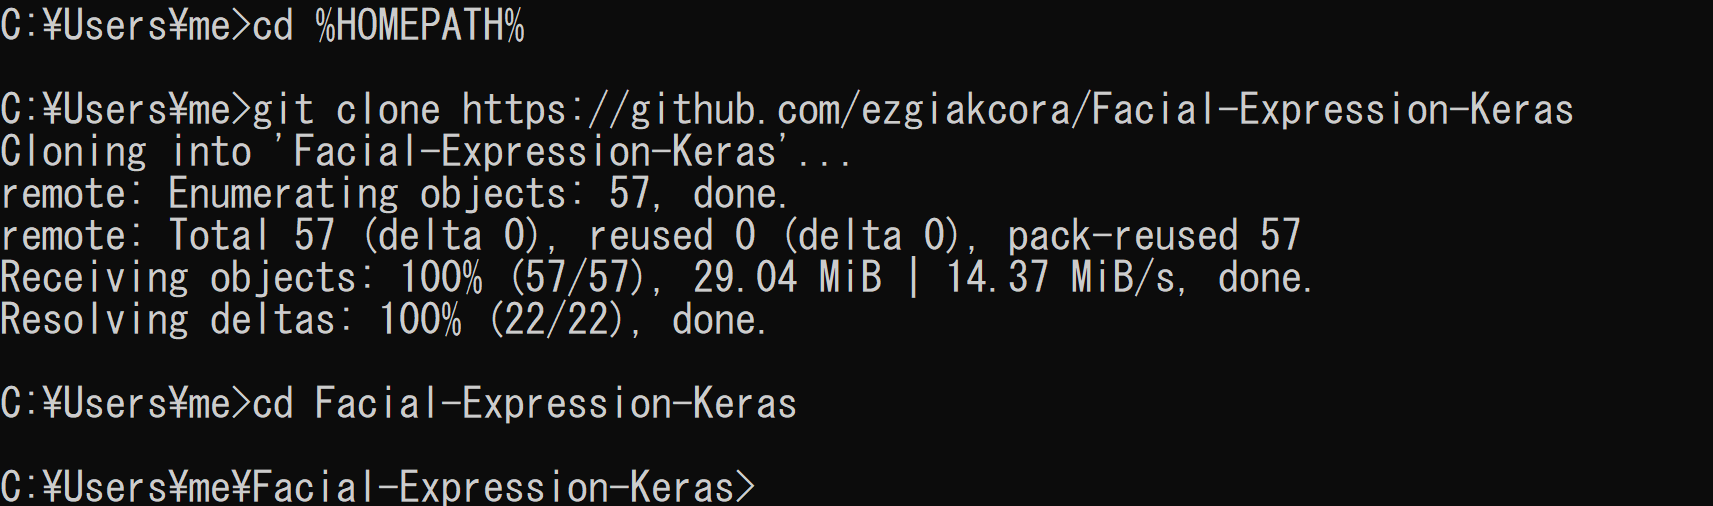1713x506 pixels.
Task: Click the Resolving deltas line
Action: [x=383, y=320]
